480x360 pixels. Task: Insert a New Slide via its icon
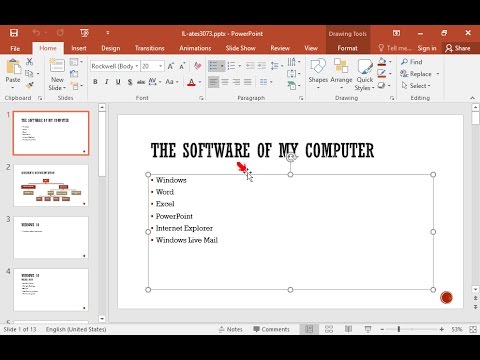coord(57,66)
